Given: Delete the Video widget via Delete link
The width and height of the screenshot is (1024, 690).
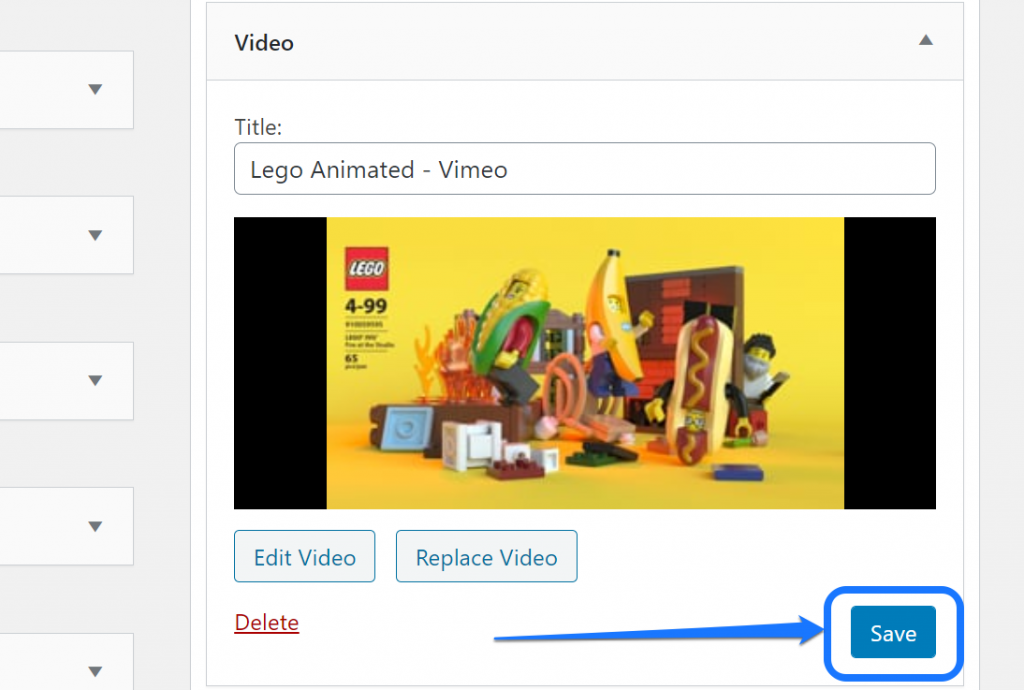Looking at the screenshot, I should coord(266,622).
